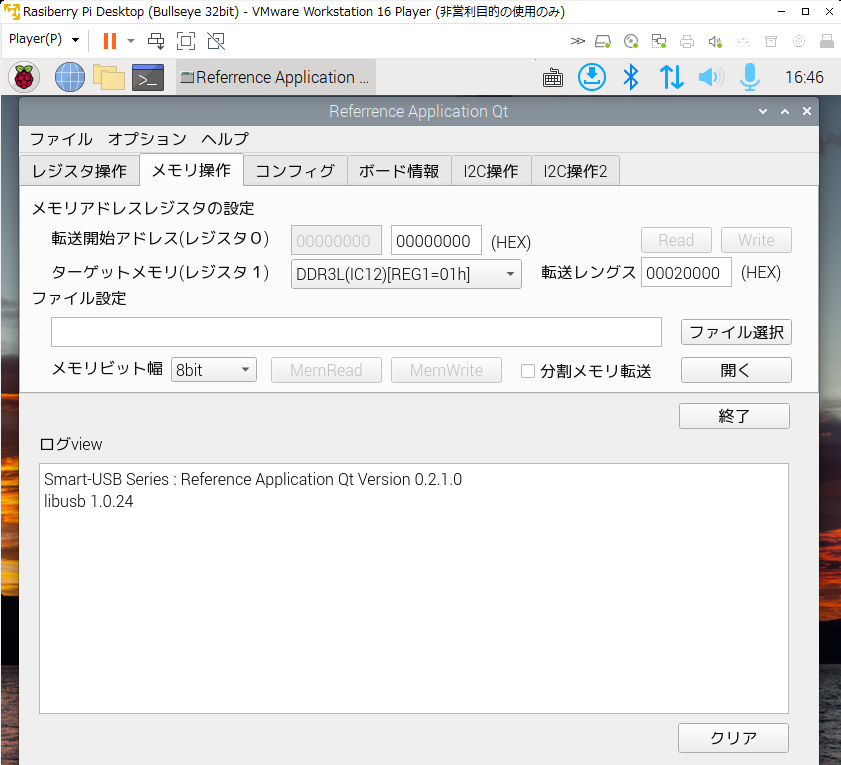The image size is (841, 765).
Task: Enable the 分割メモリ転送 checkbox
Action: pyautogui.click(x=528, y=371)
